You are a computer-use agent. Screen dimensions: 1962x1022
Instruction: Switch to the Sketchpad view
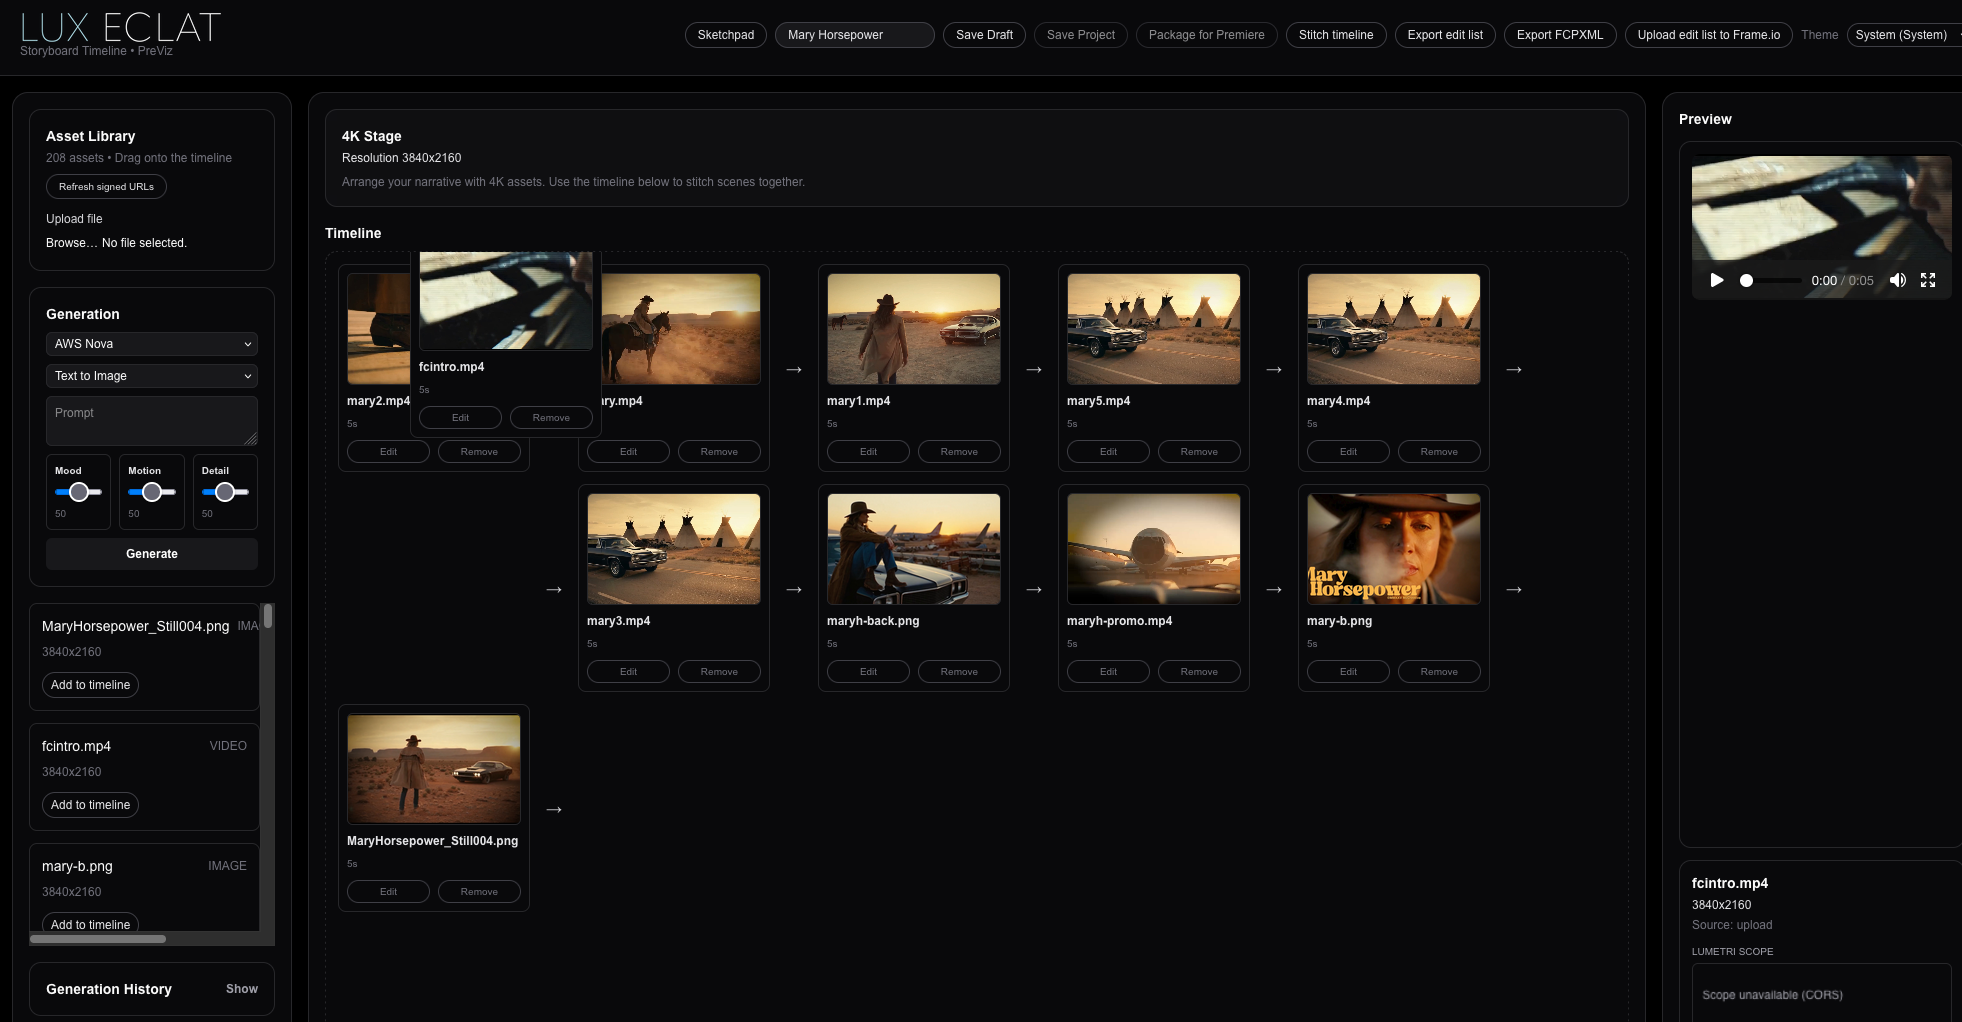[725, 34]
